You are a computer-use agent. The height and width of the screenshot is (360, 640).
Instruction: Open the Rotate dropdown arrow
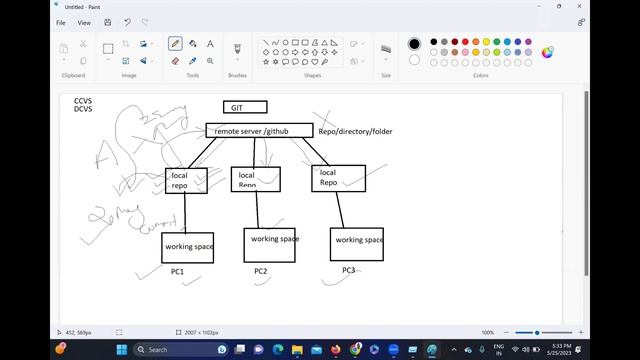pyautogui.click(x=152, y=44)
